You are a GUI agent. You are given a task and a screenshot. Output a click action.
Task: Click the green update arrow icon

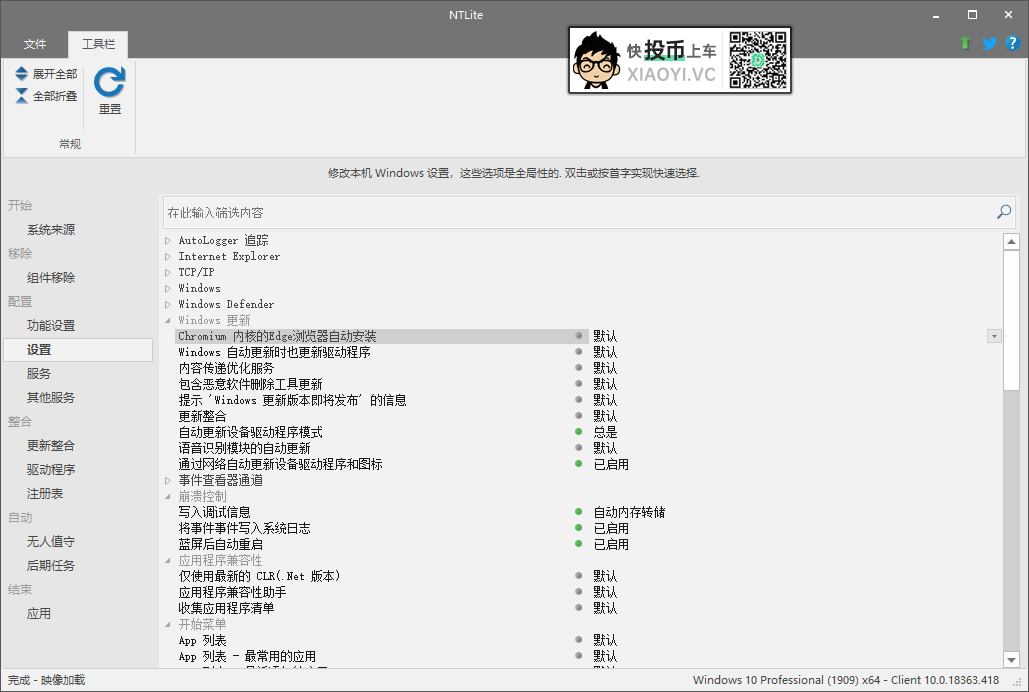(965, 43)
